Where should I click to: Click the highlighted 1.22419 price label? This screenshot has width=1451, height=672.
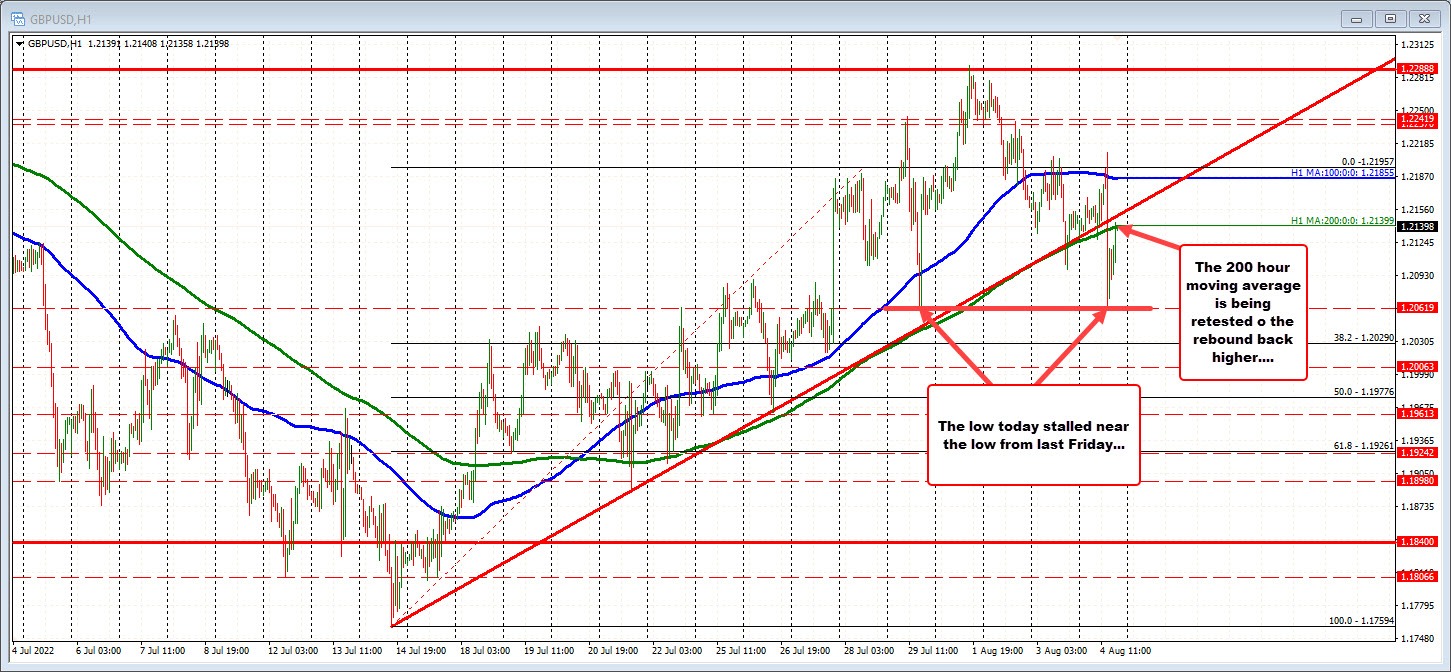point(1420,119)
